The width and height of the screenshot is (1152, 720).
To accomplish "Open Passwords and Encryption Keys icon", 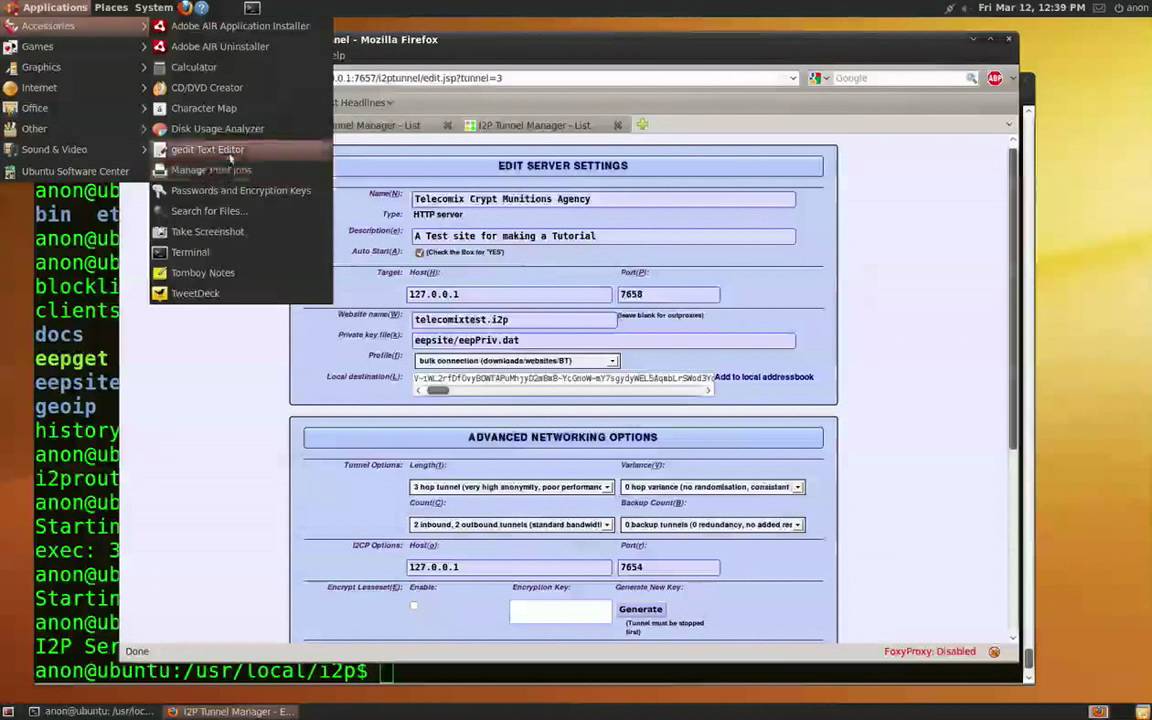I will click(159, 190).
